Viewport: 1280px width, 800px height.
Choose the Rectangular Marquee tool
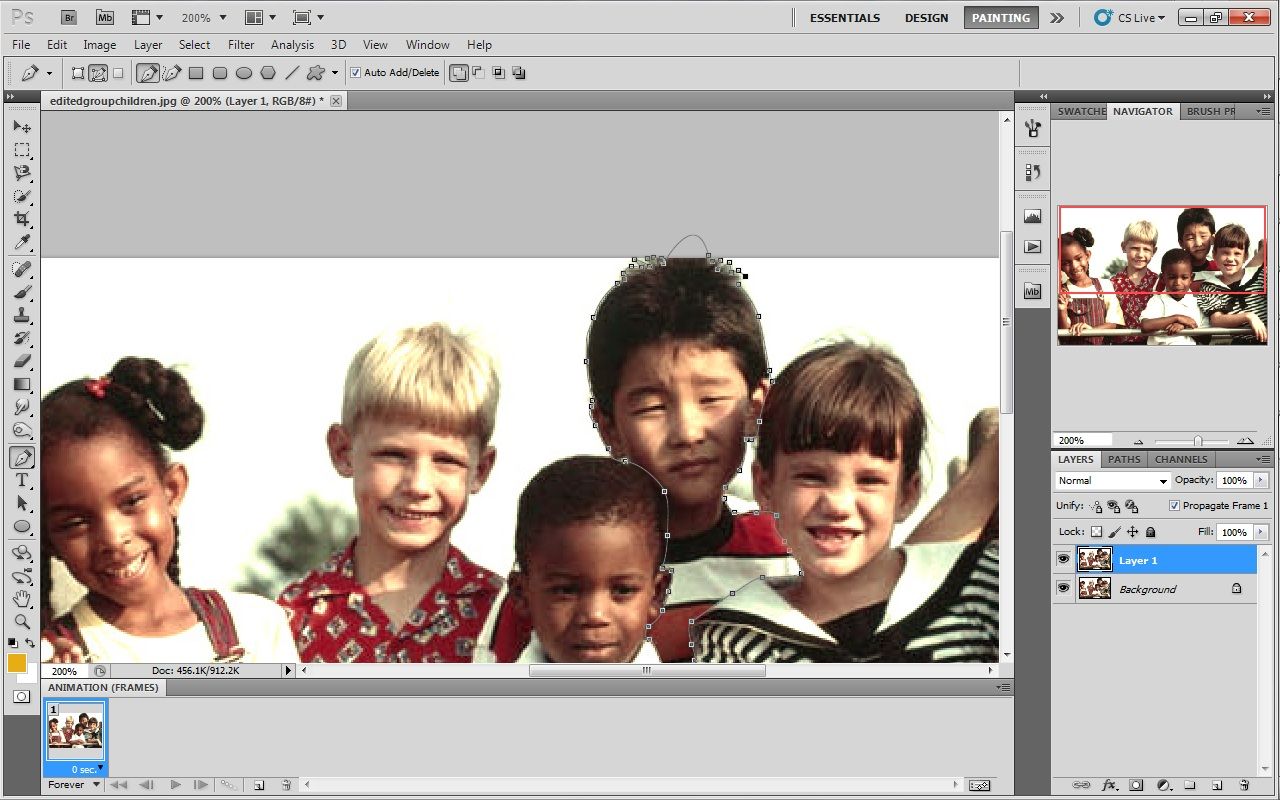click(22, 150)
